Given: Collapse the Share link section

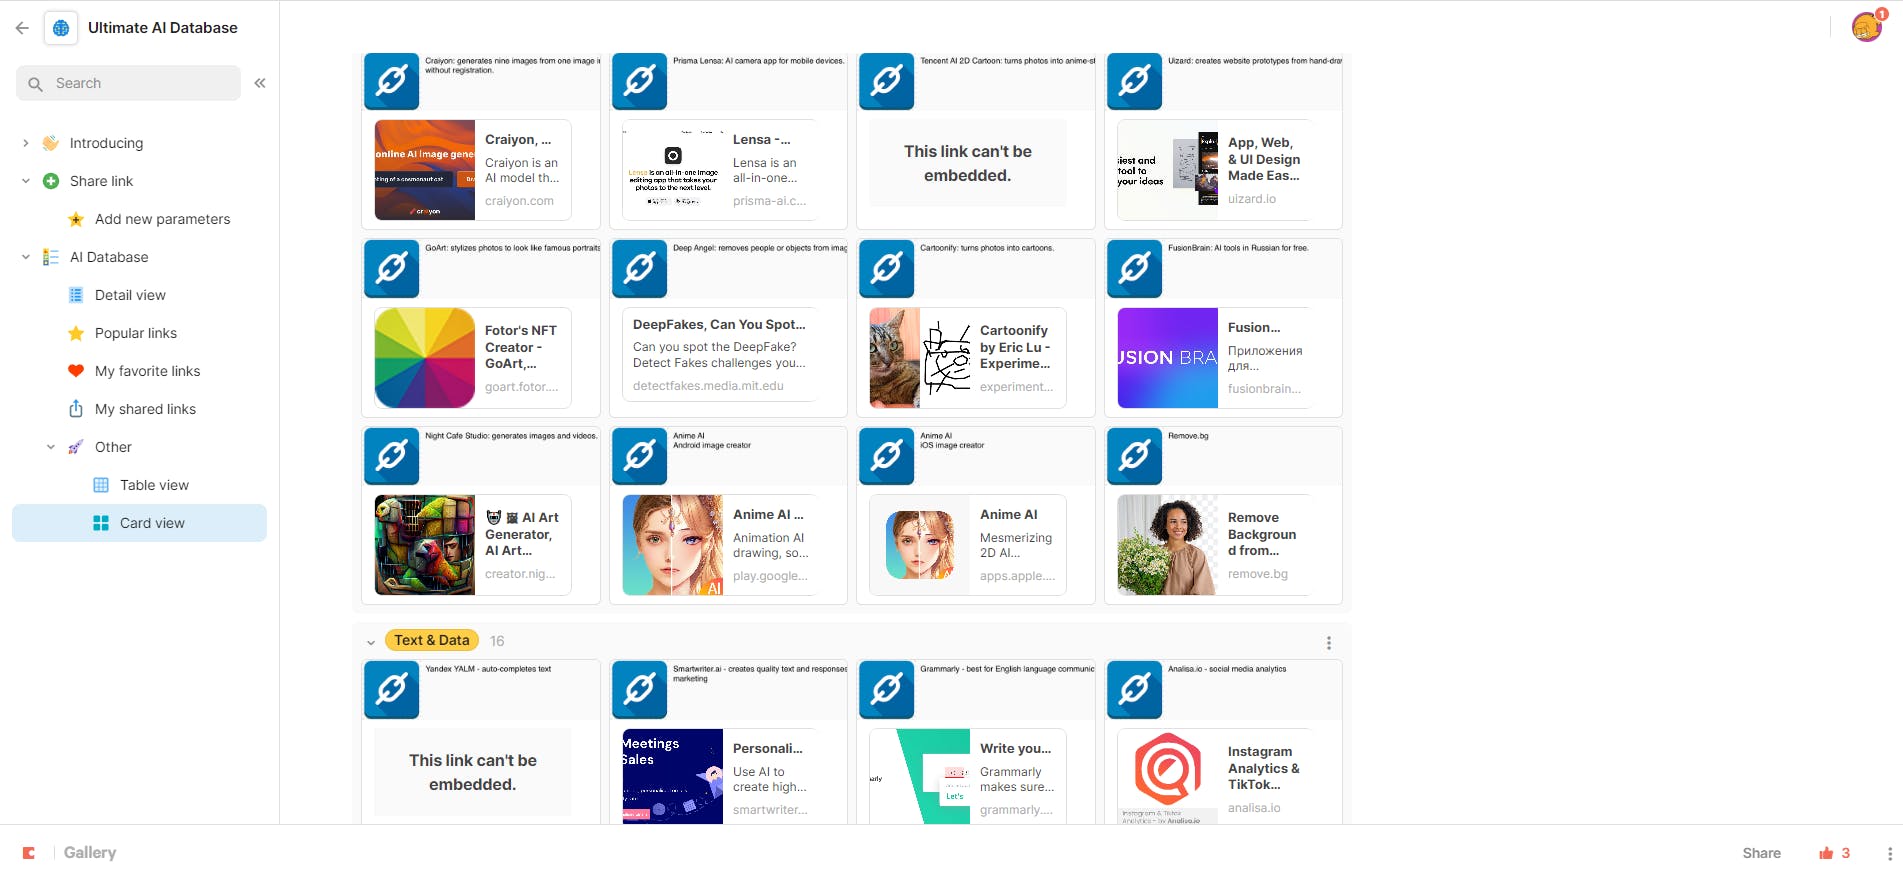Looking at the screenshot, I should (x=26, y=181).
